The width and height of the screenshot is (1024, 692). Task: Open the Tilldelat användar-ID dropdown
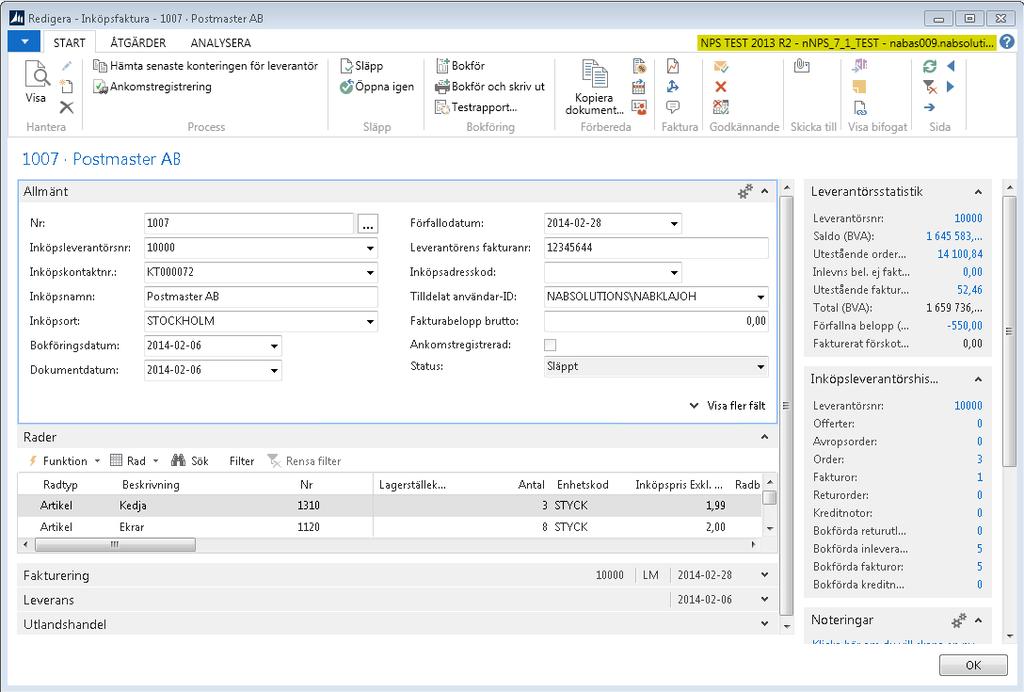(x=761, y=297)
